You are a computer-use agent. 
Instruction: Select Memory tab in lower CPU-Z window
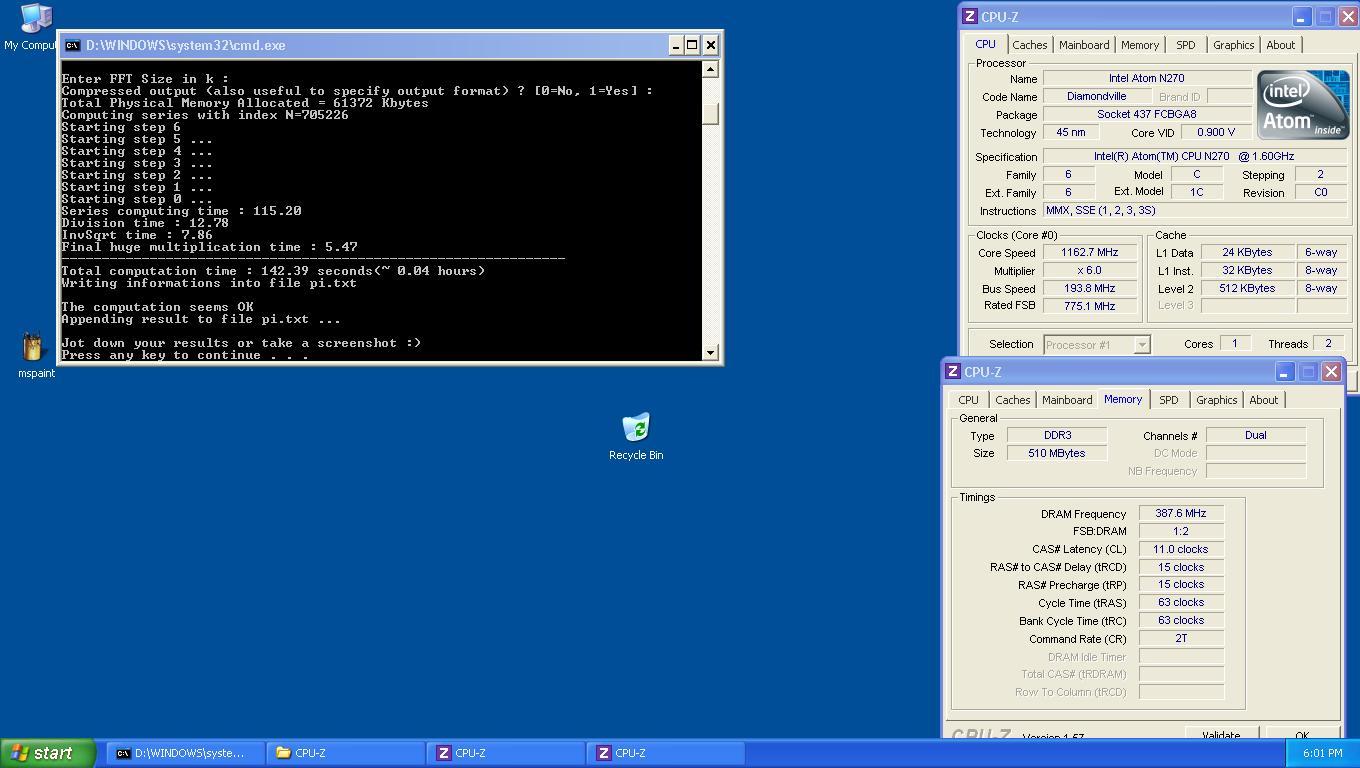click(1122, 399)
